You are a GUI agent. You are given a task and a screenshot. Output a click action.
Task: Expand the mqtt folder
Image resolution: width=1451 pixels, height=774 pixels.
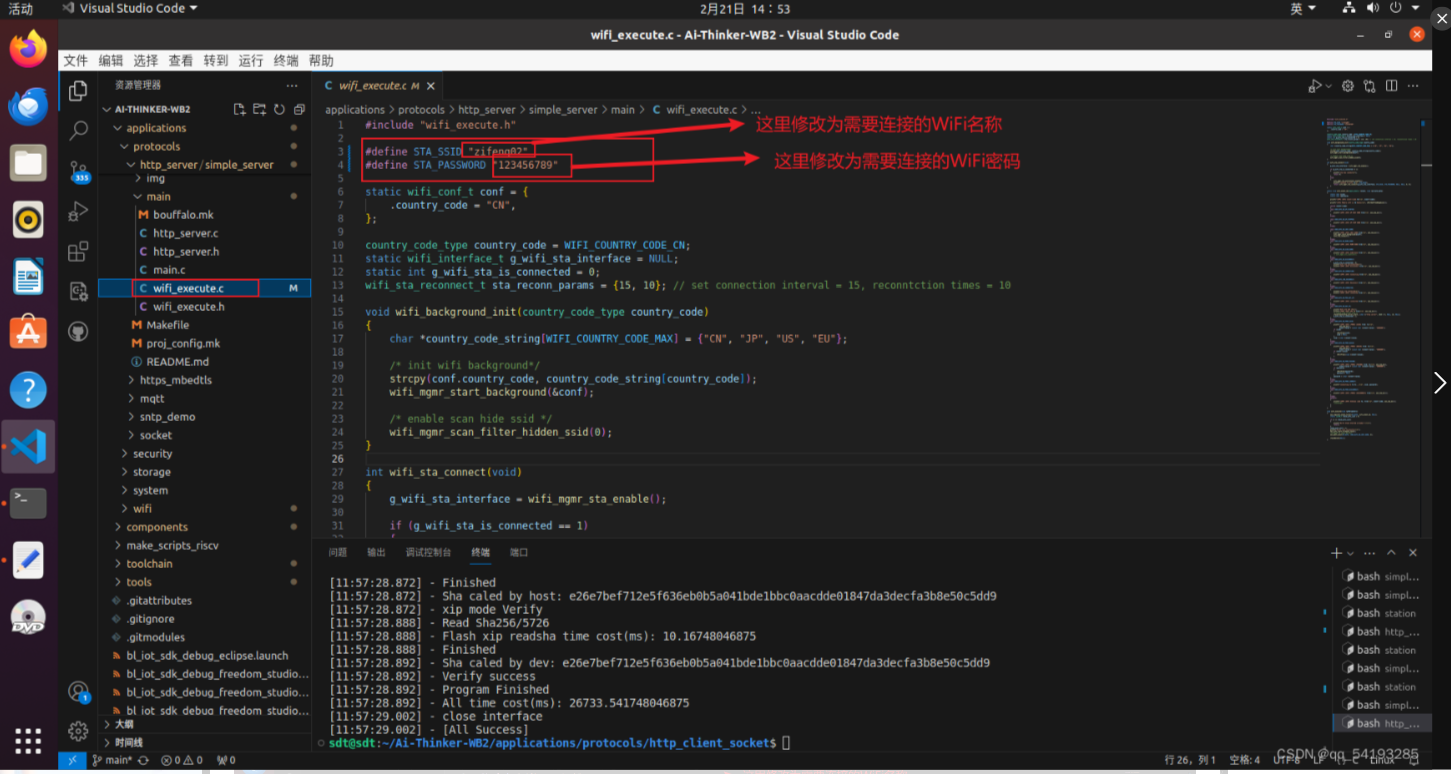coord(205,398)
